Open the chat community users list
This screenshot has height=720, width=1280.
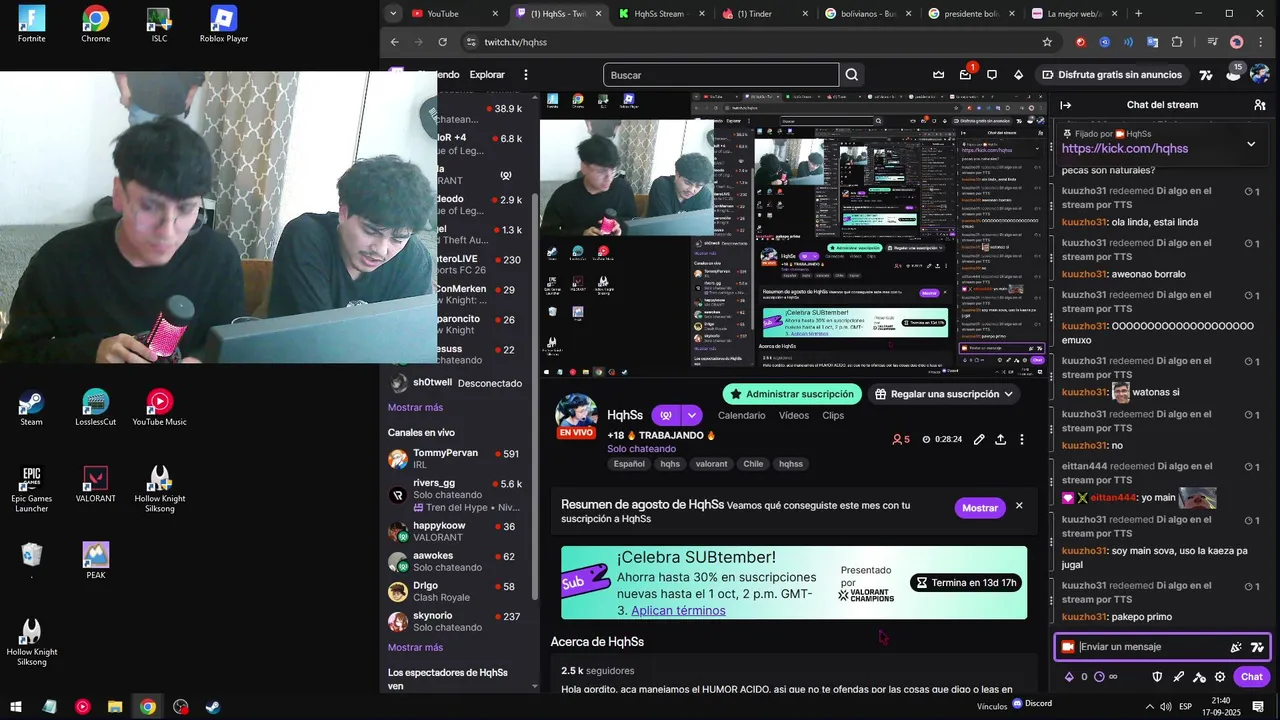1259,105
